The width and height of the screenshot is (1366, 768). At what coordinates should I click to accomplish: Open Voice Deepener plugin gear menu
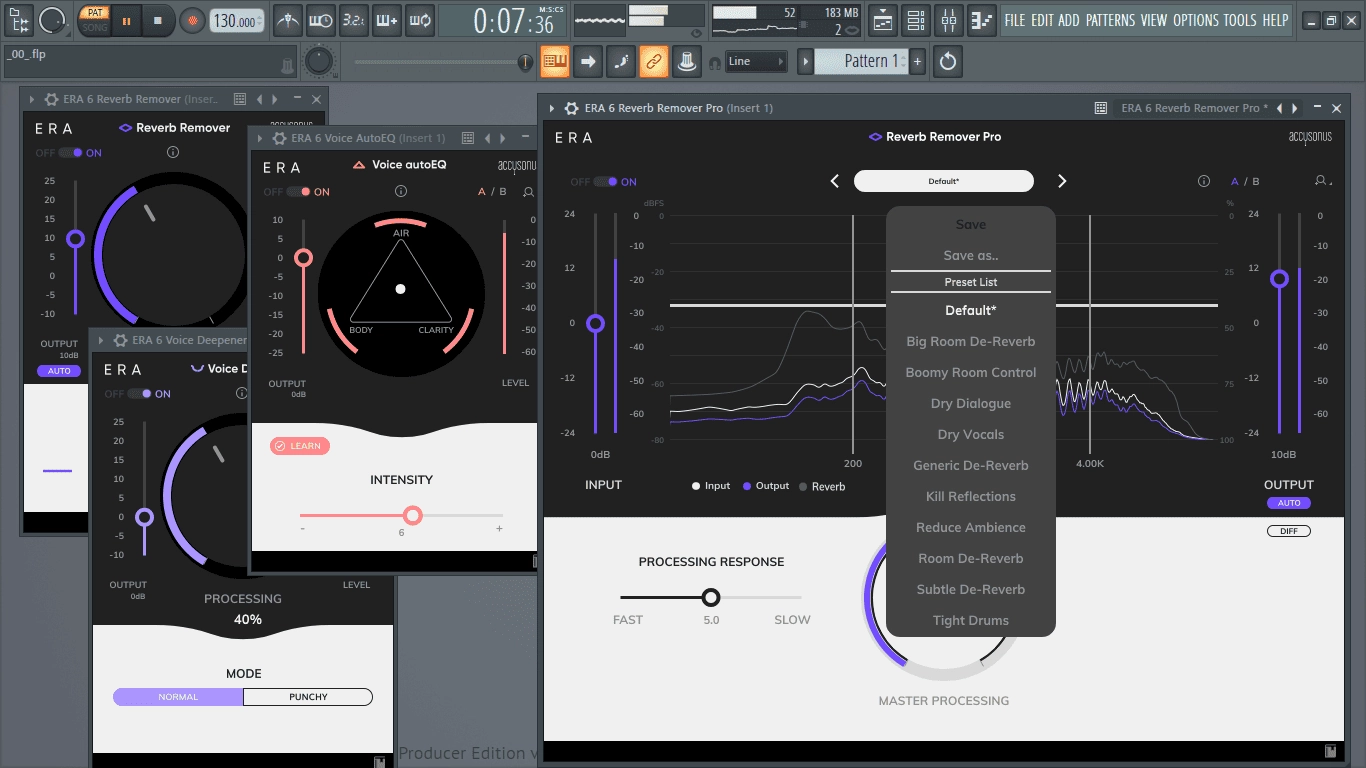point(120,340)
